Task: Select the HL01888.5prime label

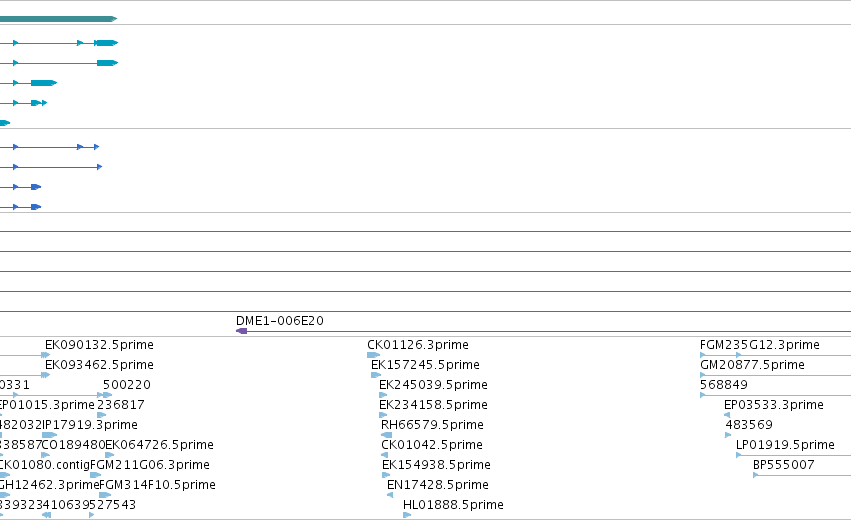Action: (453, 505)
